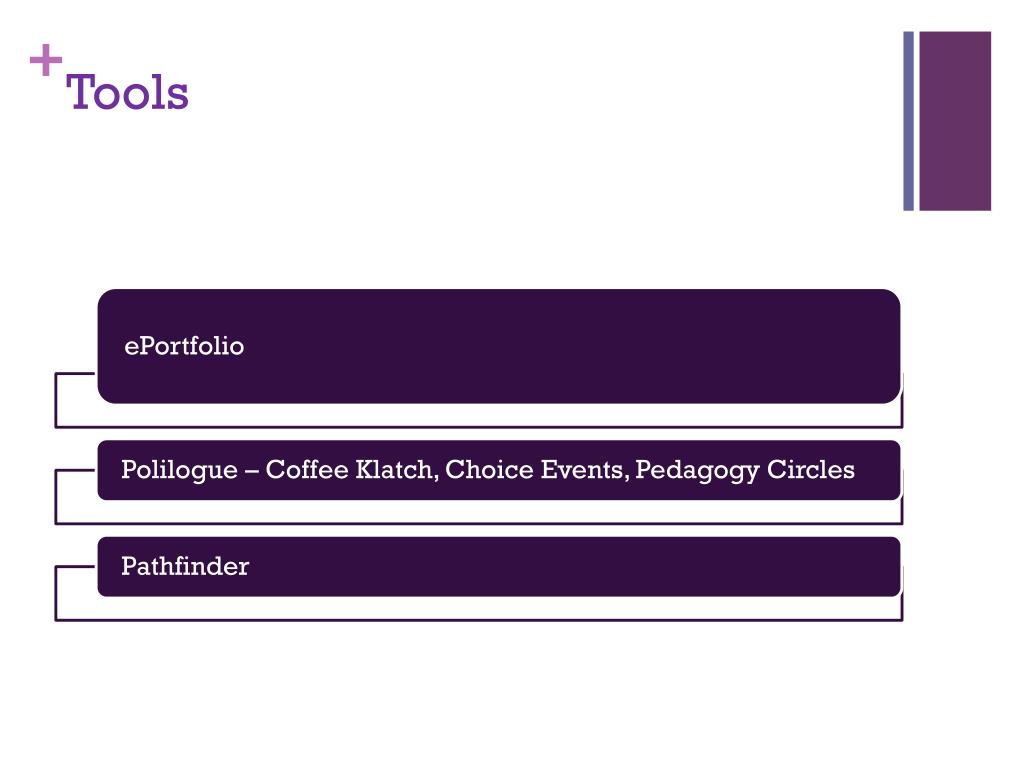Click the purple plus sign beside Tools
The image size is (1024, 768).
[x=46, y=60]
